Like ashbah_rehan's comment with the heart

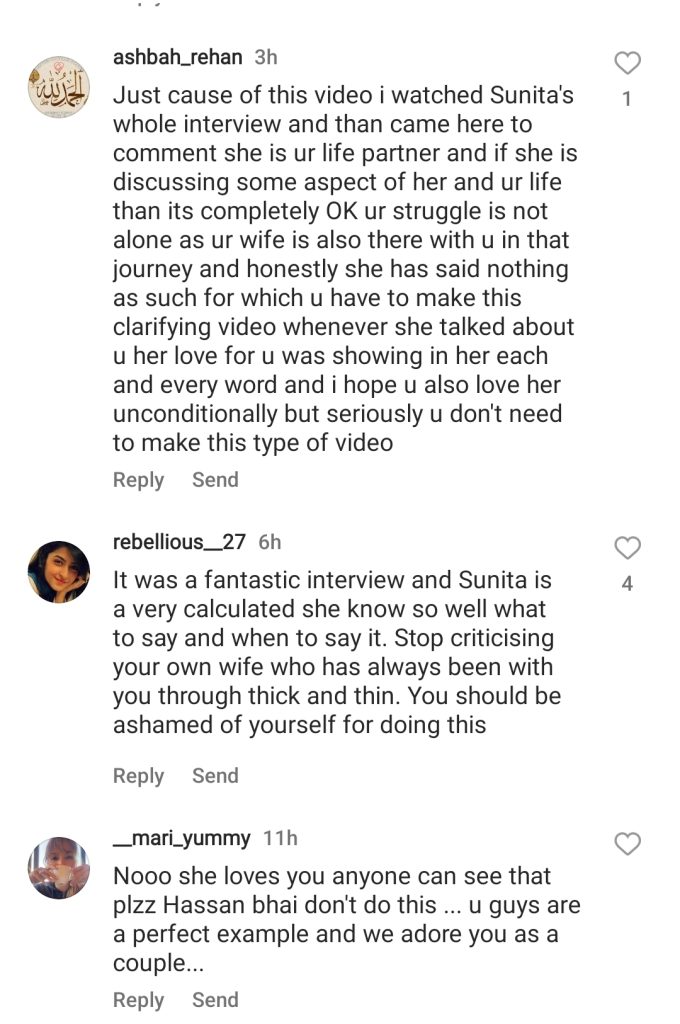click(x=627, y=64)
